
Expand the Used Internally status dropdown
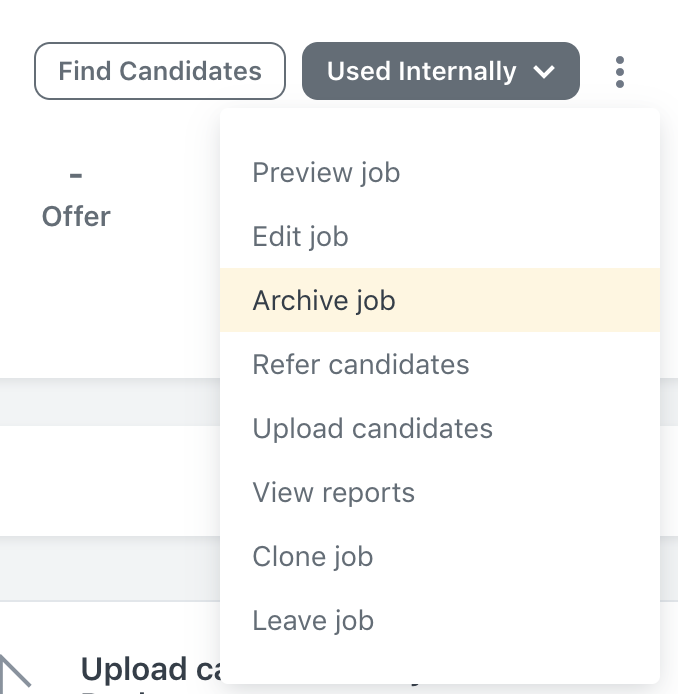[x=441, y=71]
